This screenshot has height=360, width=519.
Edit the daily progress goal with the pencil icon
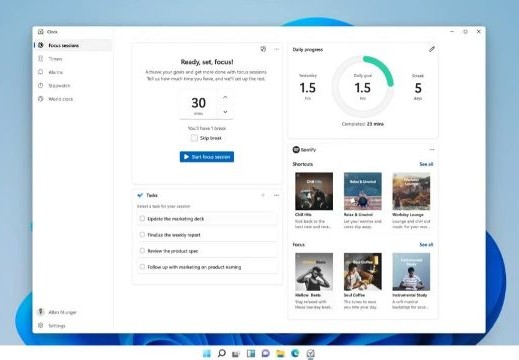(x=432, y=49)
